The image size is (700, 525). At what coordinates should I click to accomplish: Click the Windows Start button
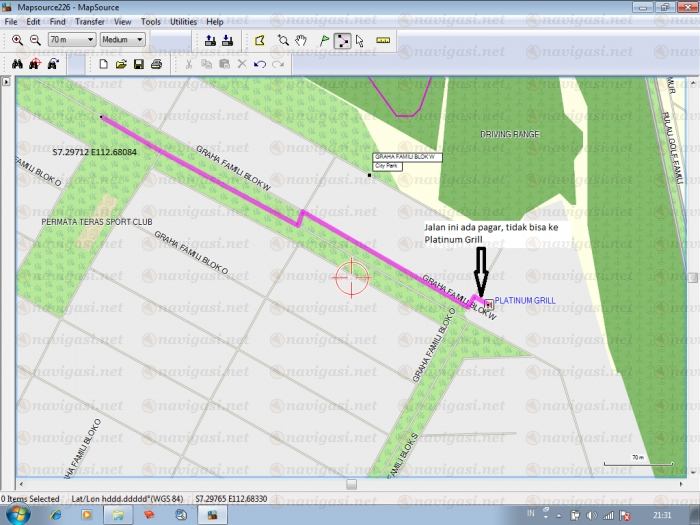tap(19, 514)
